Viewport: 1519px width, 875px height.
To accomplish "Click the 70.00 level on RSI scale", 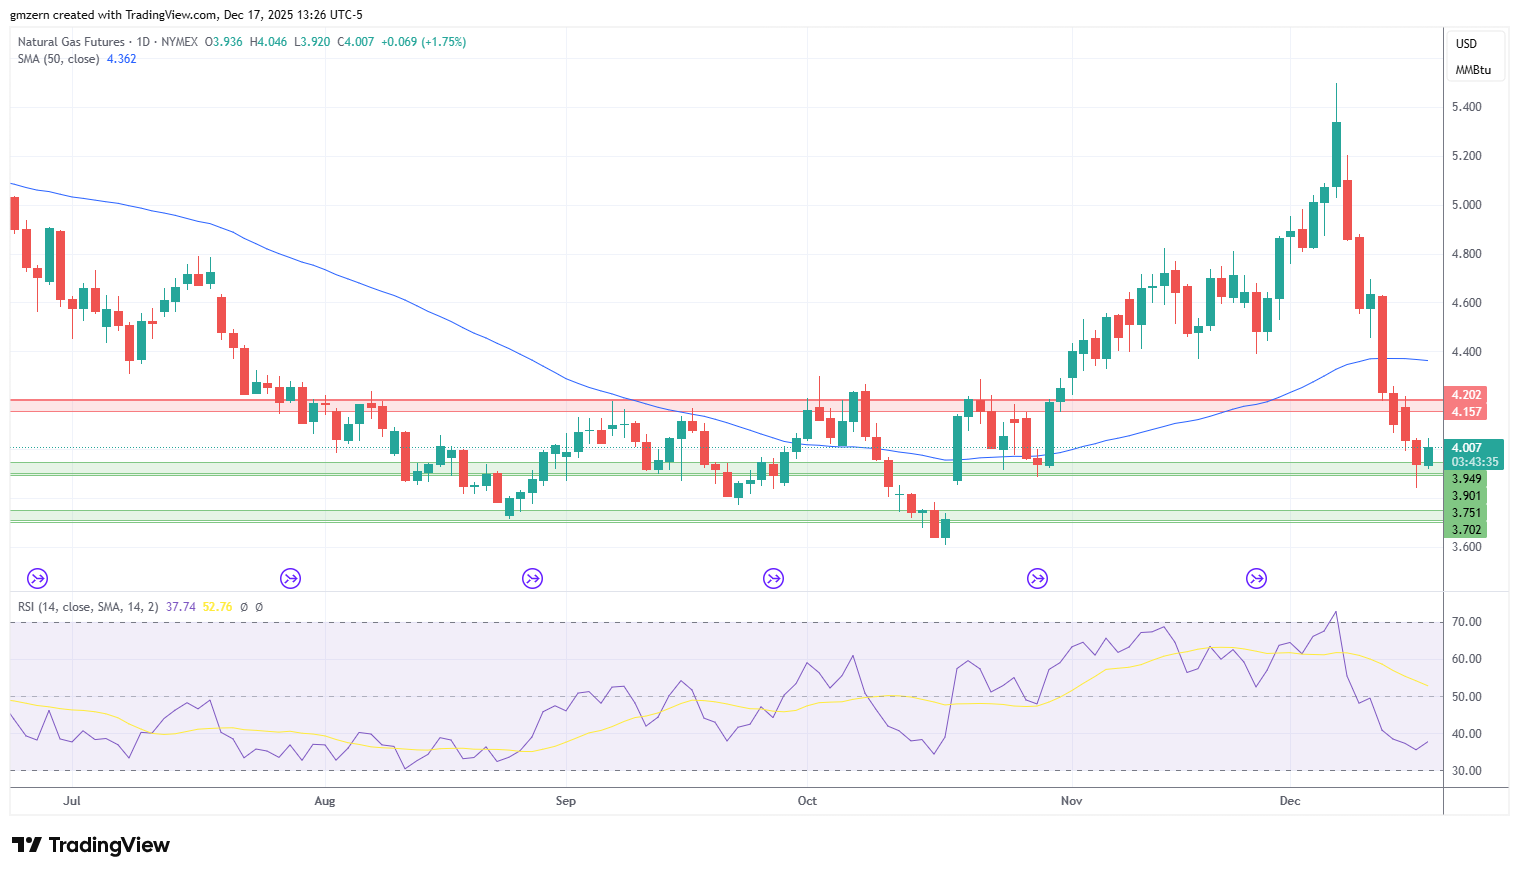I will pyautogui.click(x=1467, y=622).
